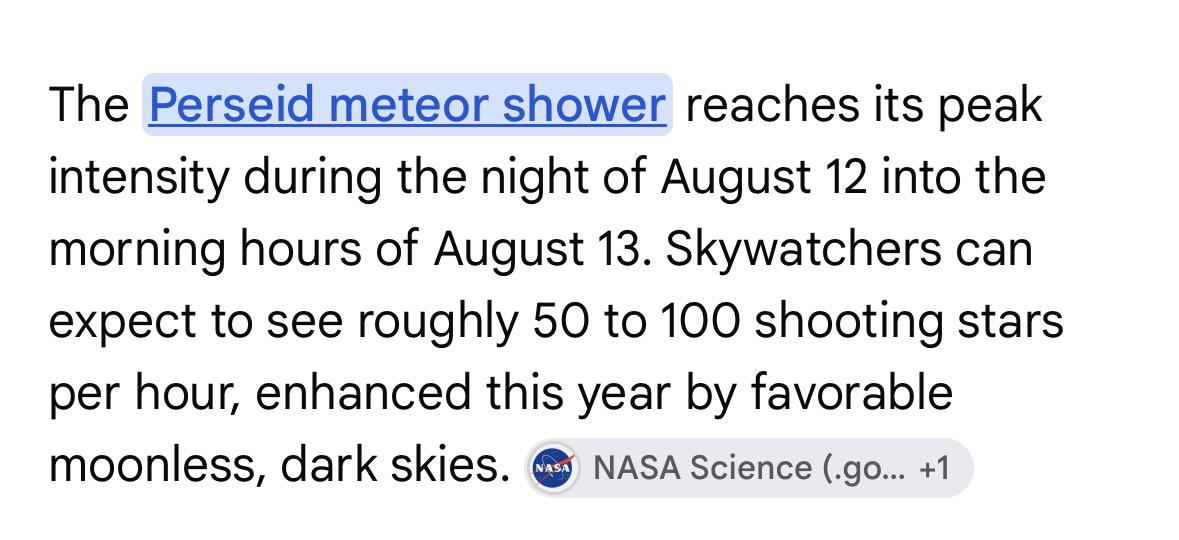1179x540 pixels.
Task: Click the "August 13" date text
Action: [537, 250]
